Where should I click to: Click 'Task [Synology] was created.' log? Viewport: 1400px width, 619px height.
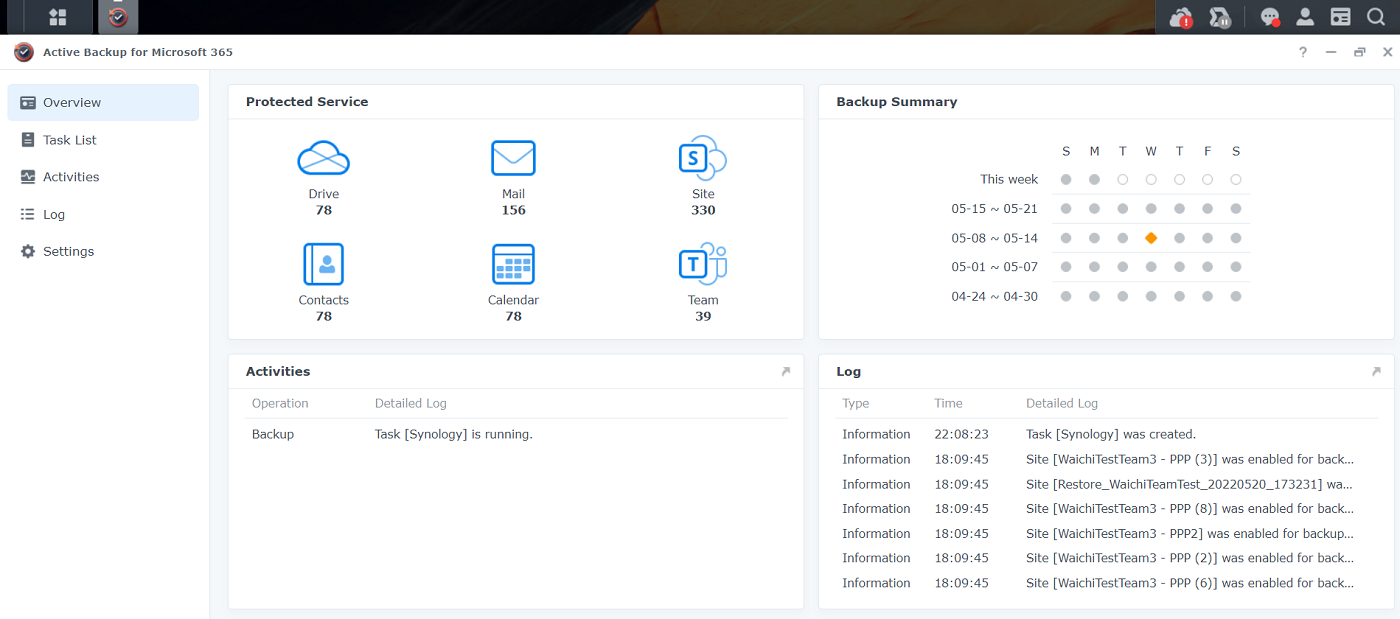pyautogui.click(x=1111, y=434)
